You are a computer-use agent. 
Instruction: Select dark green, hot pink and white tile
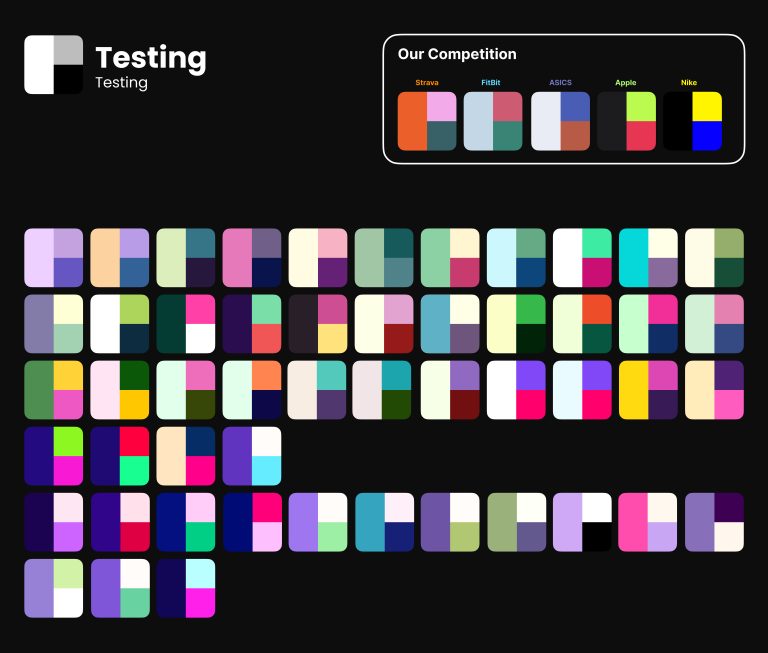pyautogui.click(x=186, y=324)
